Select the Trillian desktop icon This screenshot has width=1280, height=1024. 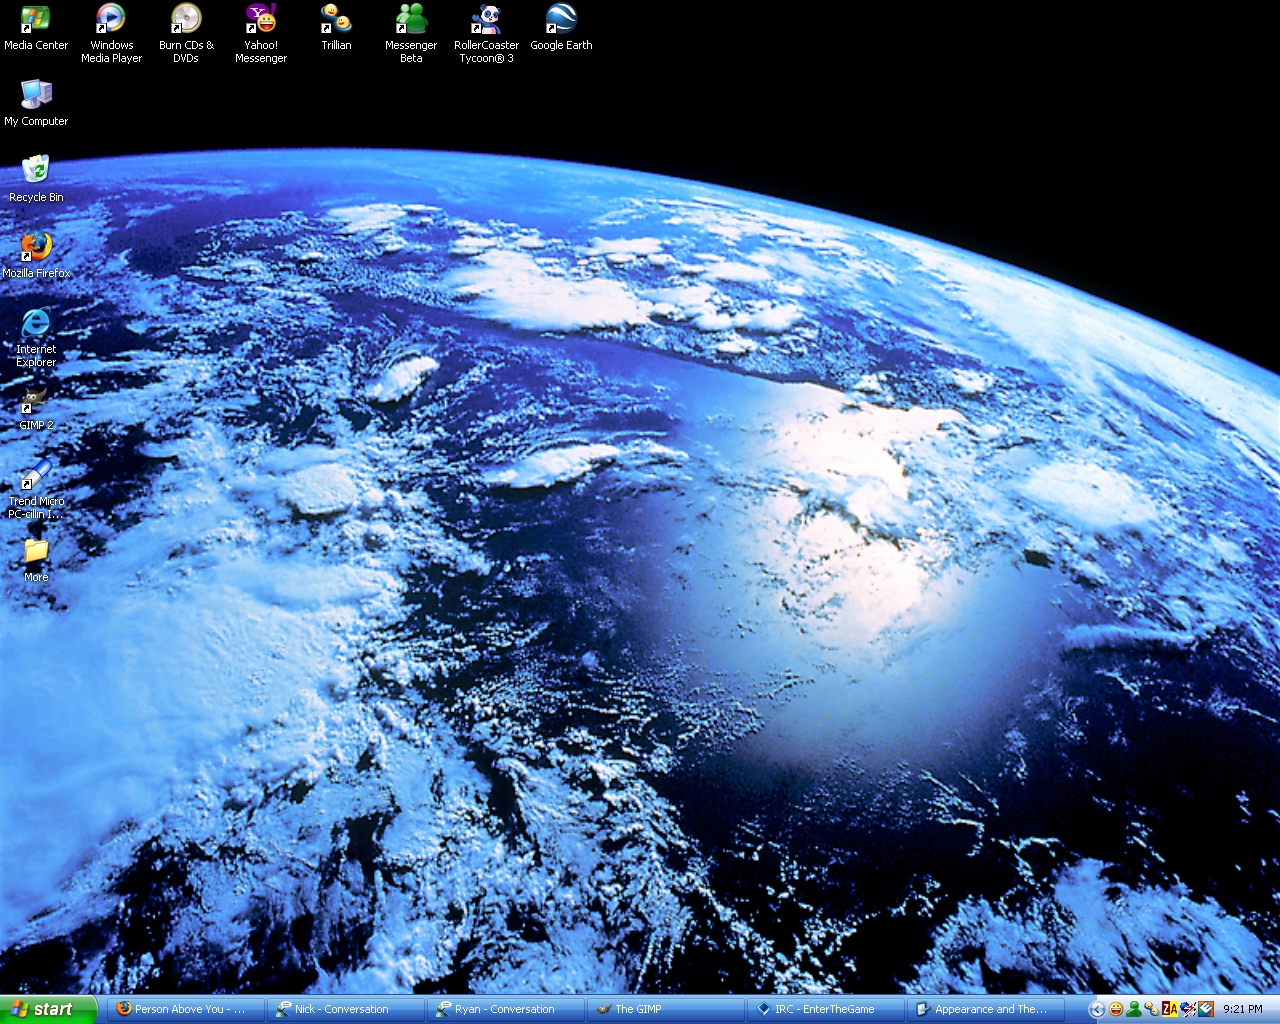pos(336,20)
